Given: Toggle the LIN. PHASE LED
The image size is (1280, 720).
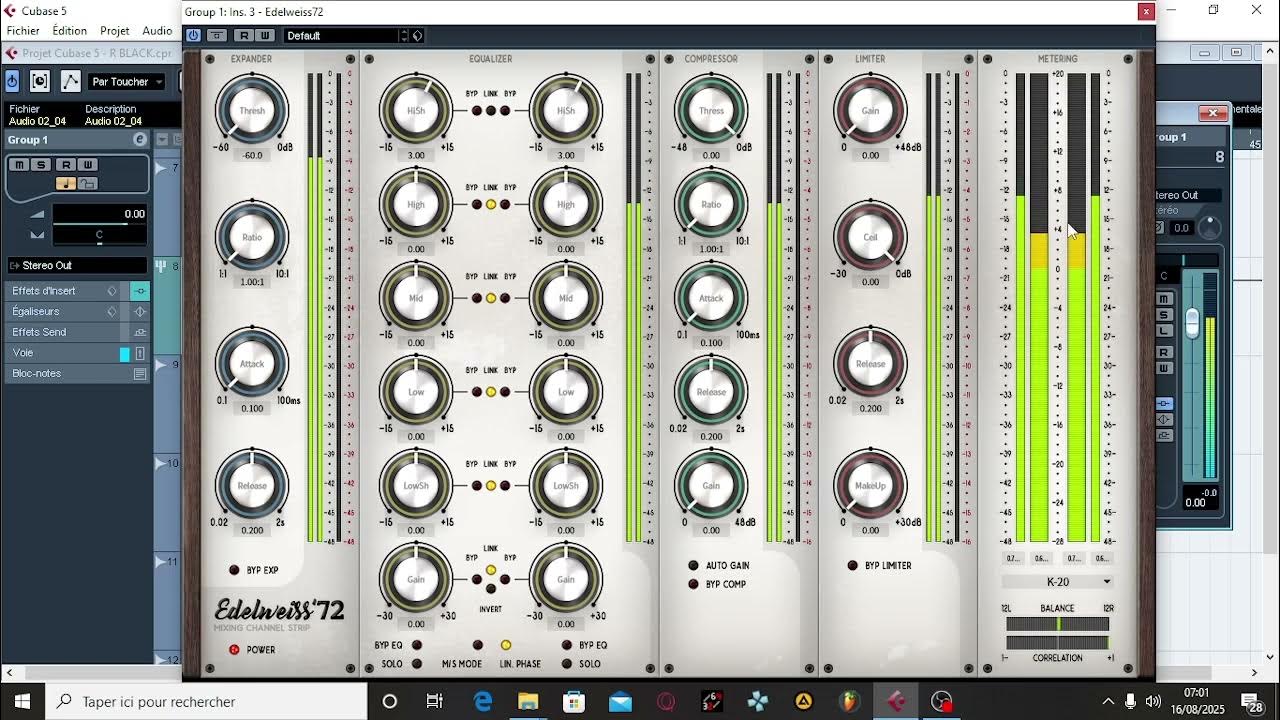Looking at the screenshot, I should (506, 645).
